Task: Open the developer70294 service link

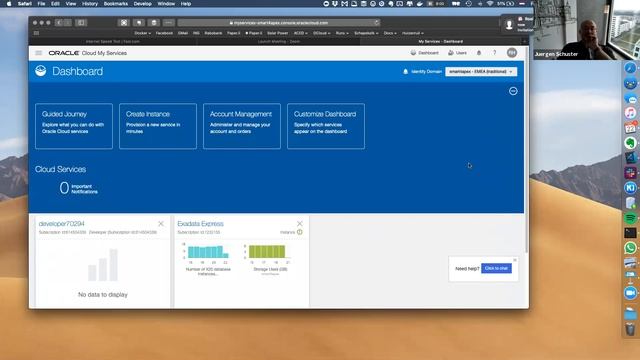Action: coord(62,224)
